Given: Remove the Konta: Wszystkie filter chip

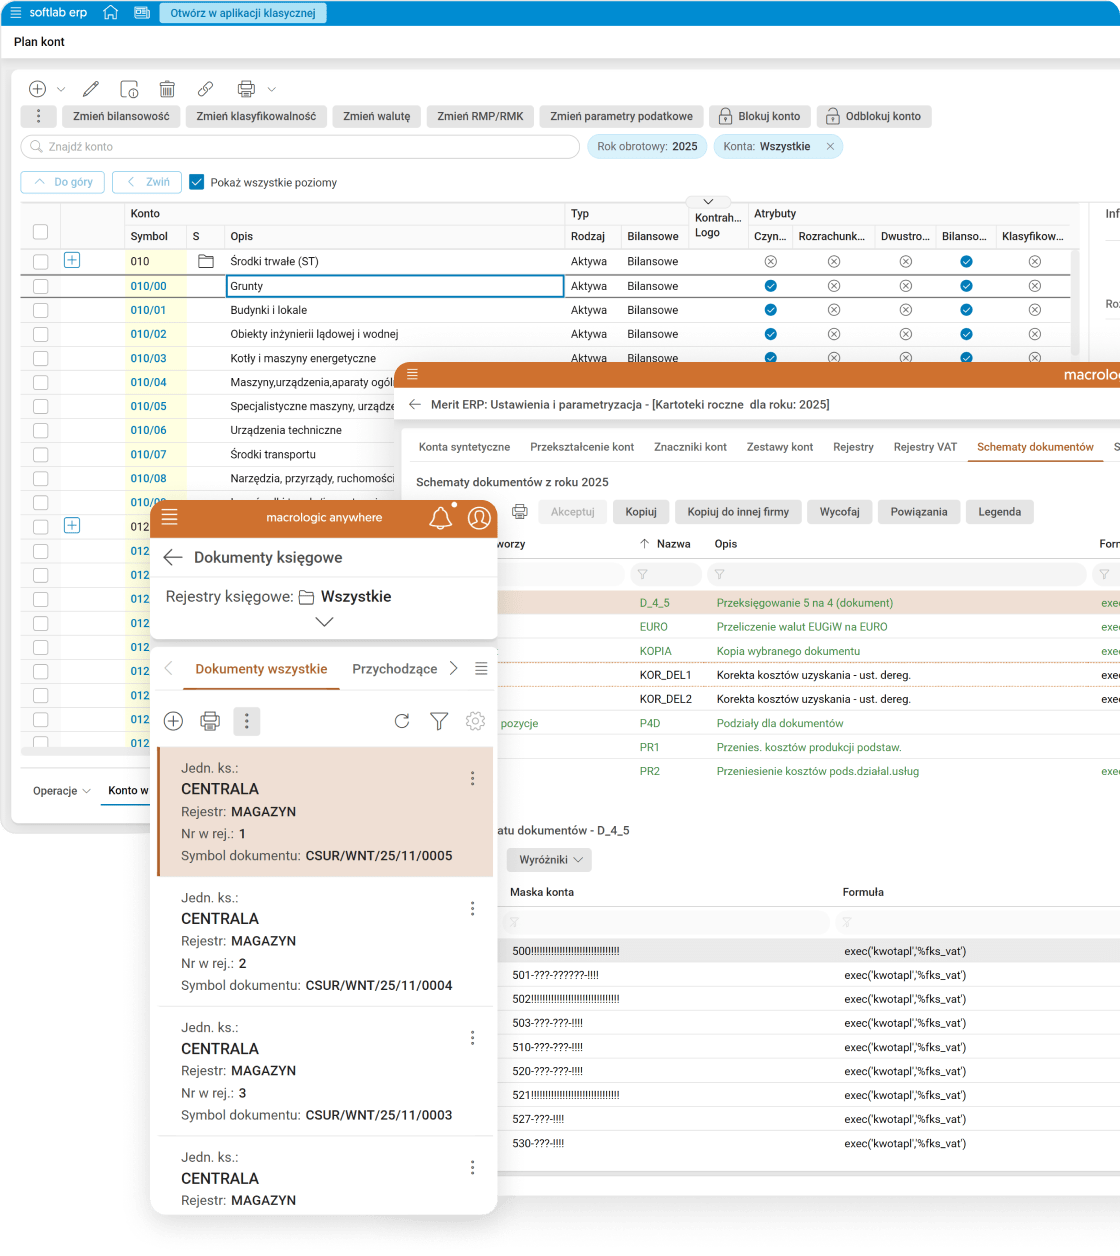Looking at the screenshot, I should click(830, 146).
